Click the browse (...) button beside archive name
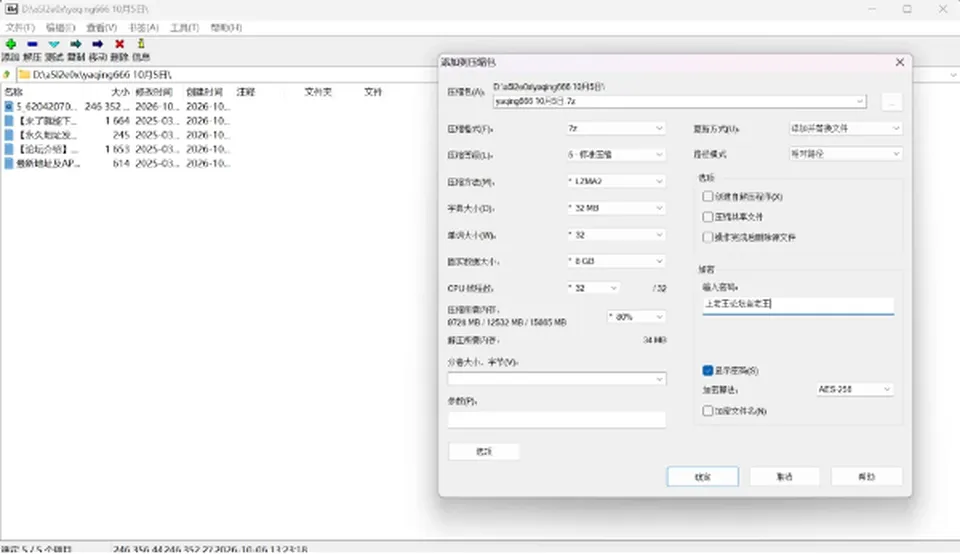Image resolution: width=960 pixels, height=554 pixels. click(891, 102)
